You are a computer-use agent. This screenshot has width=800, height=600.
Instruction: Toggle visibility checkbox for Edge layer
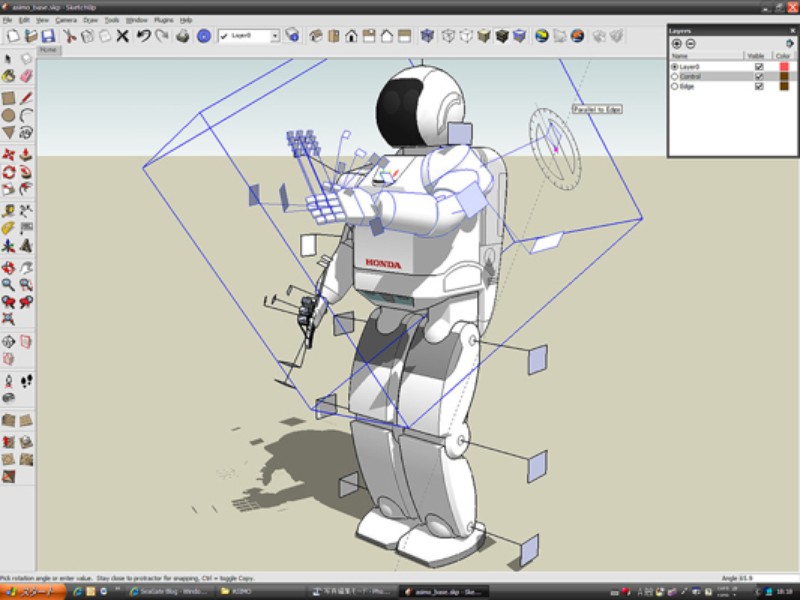759,86
